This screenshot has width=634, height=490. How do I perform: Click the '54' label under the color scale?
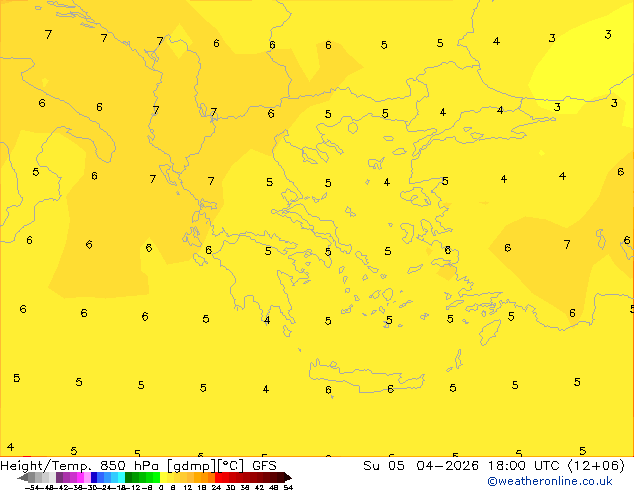[288, 487]
